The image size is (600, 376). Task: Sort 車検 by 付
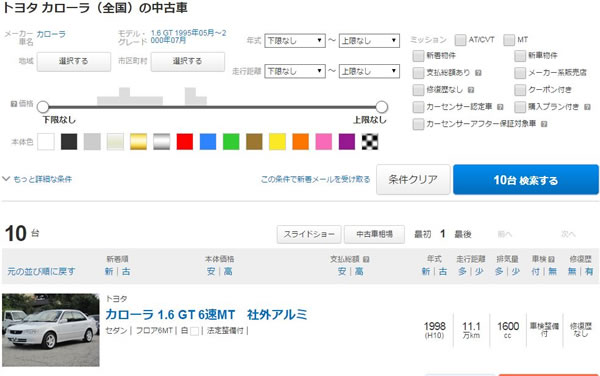point(536,271)
